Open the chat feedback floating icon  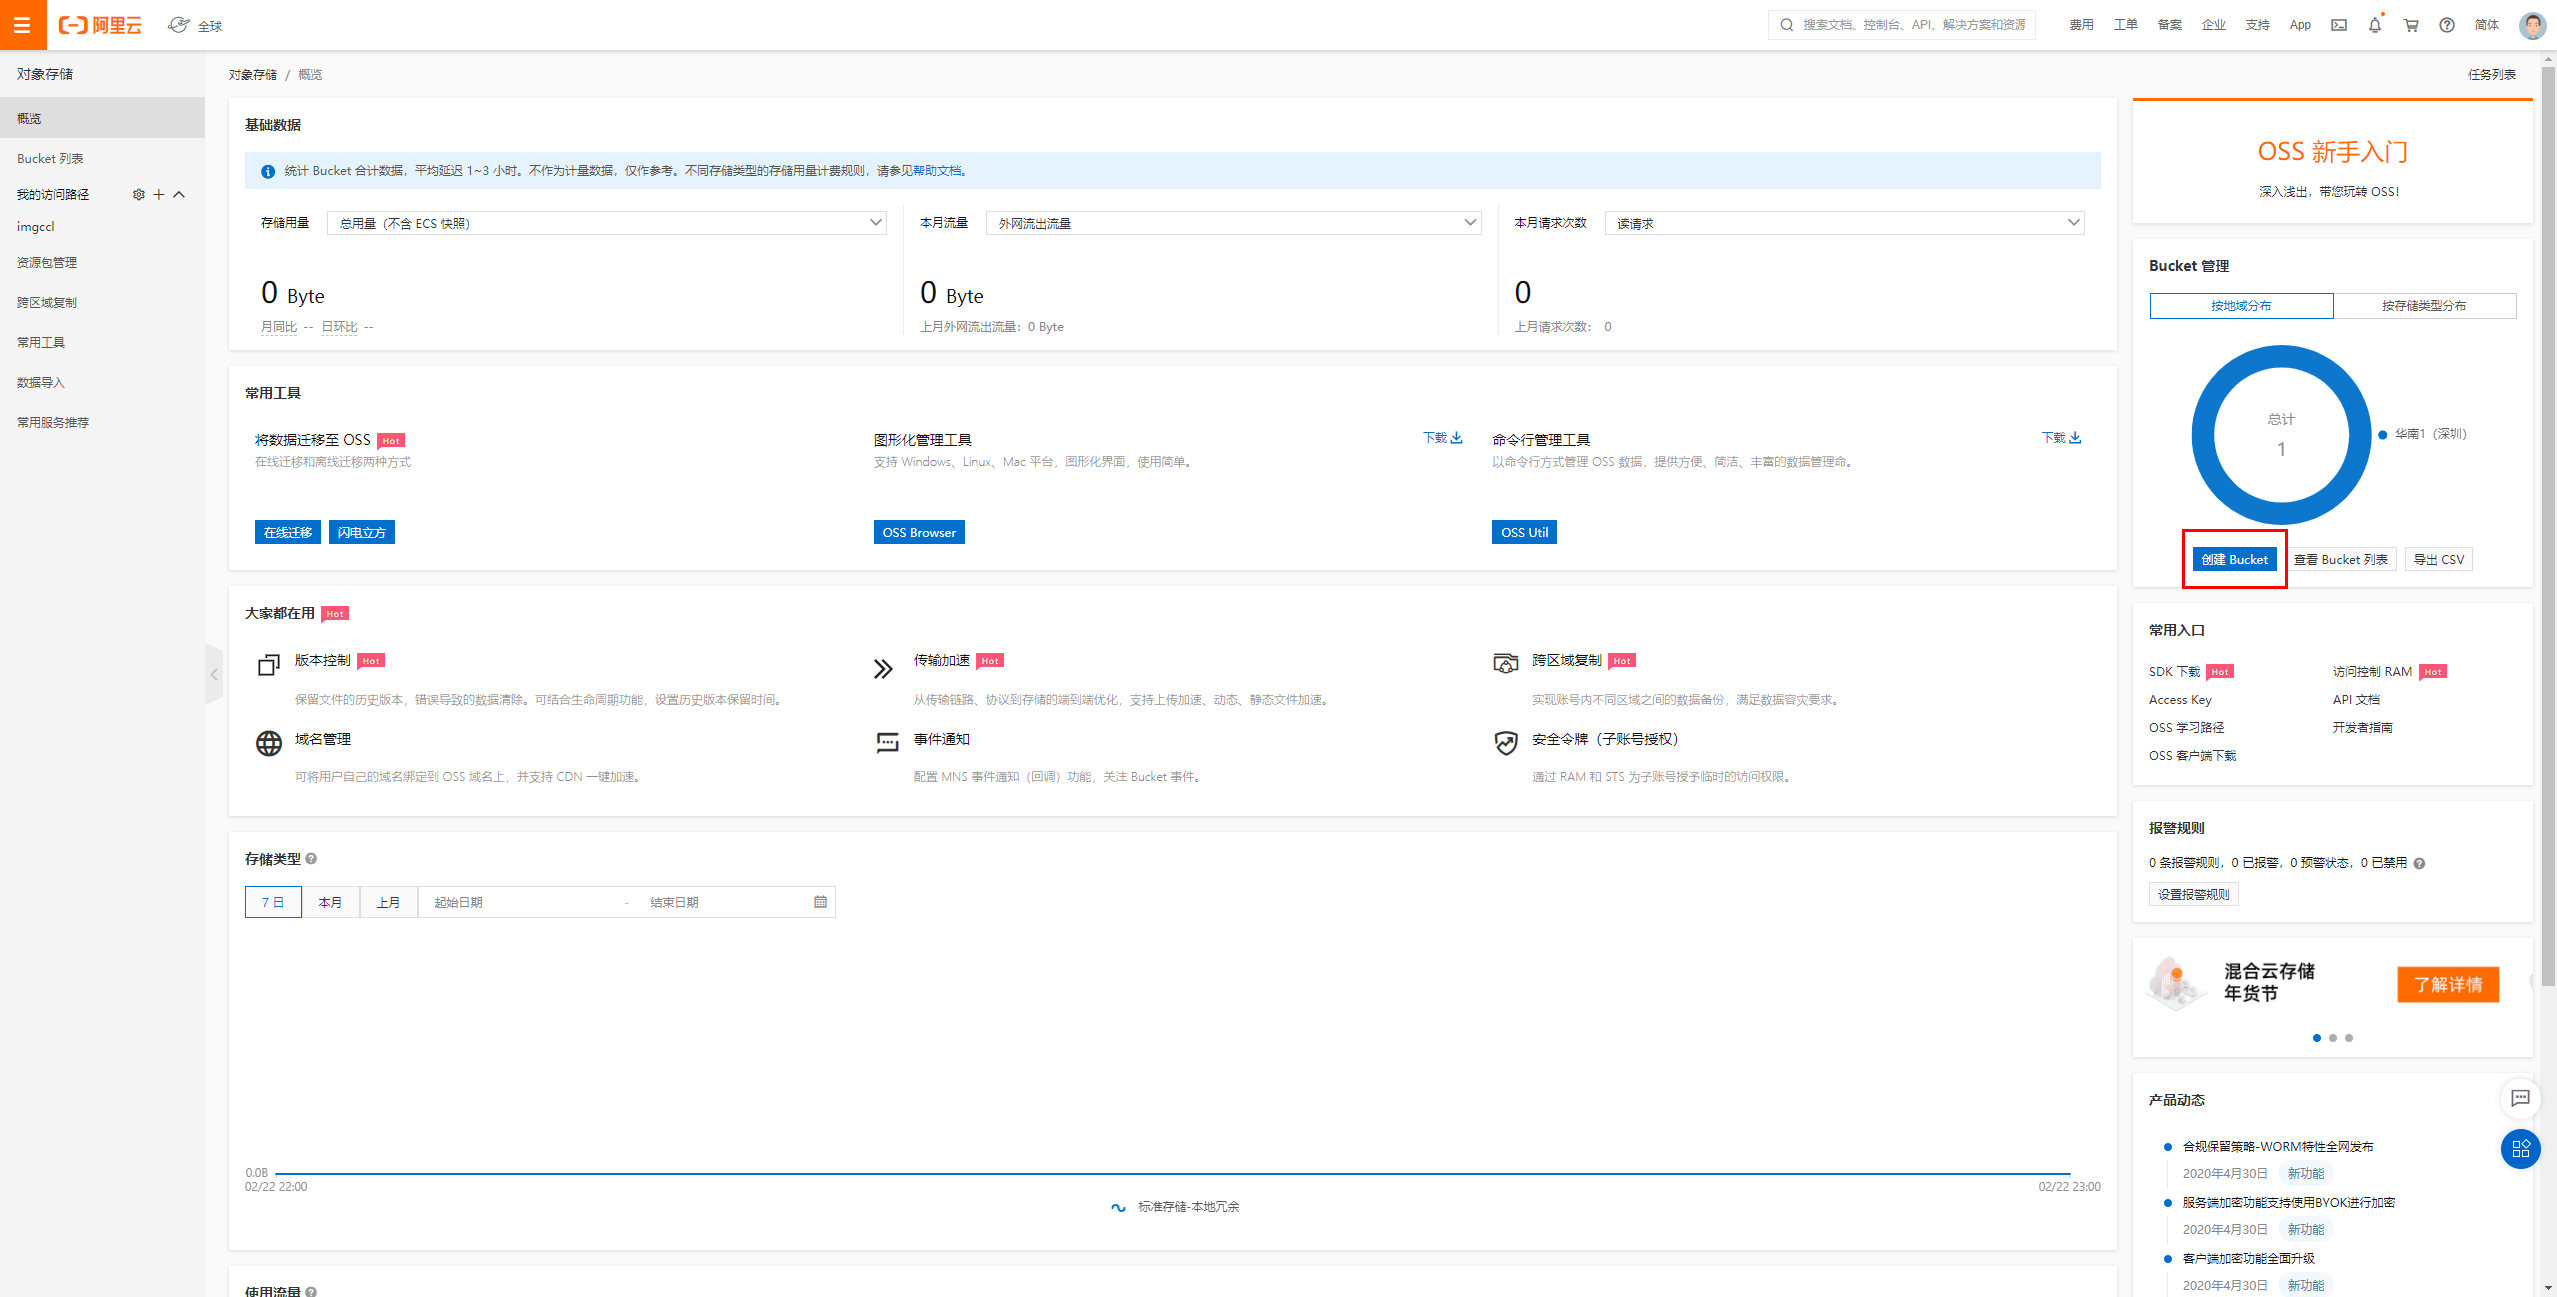[2520, 1098]
